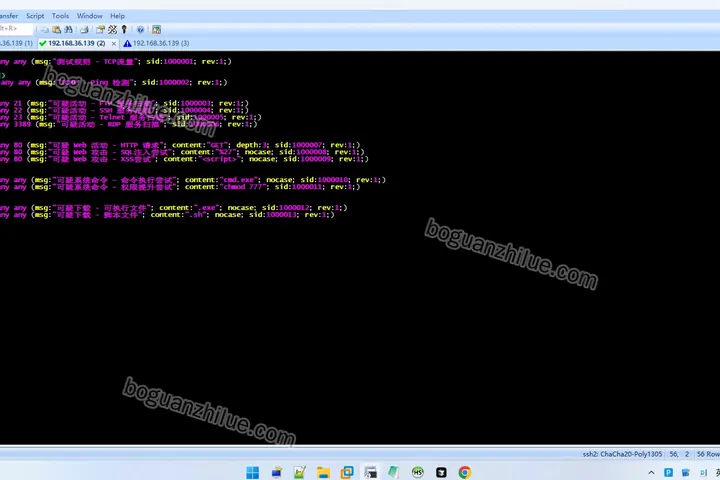
Task: Click the rule line with content ".sh"
Action: point(167,215)
